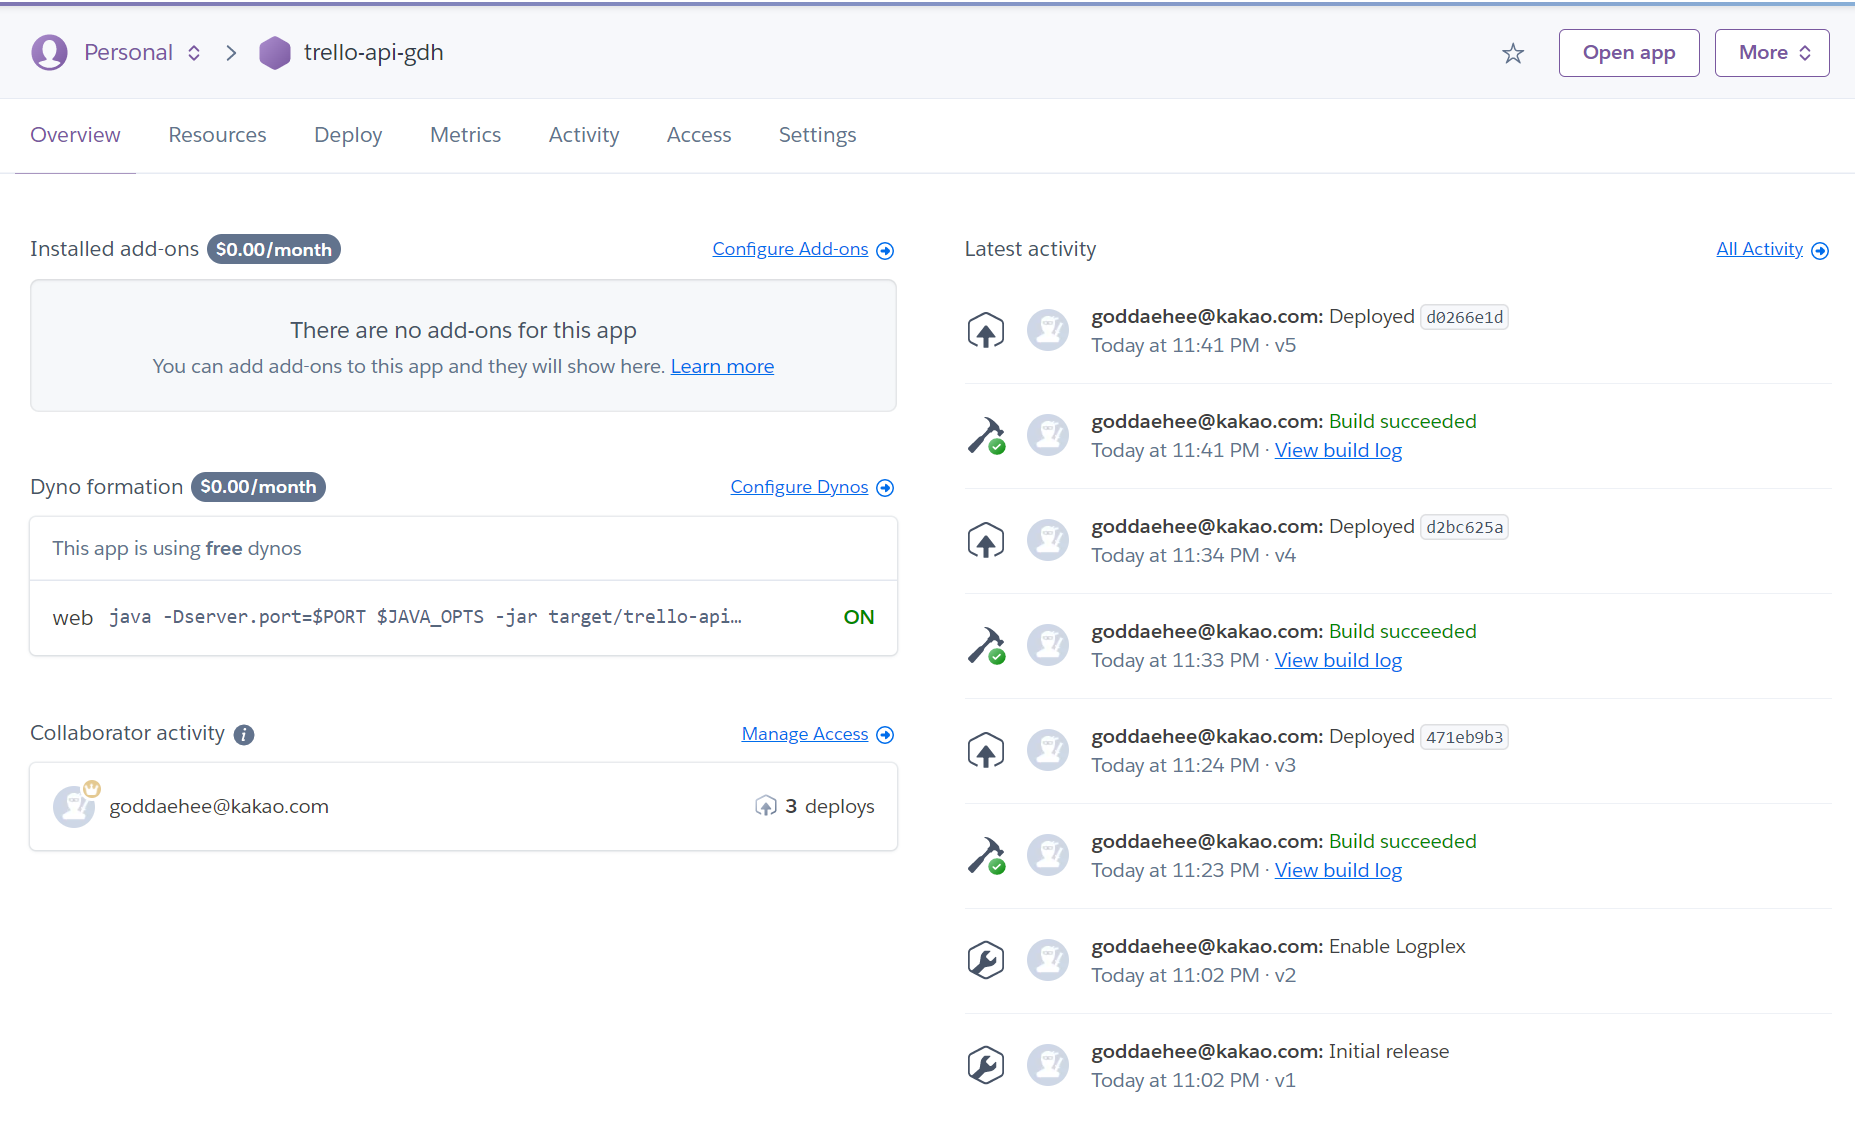Viewport: 1855px width, 1127px height.
Task: Click commit hash d2bc625a
Action: [1464, 527]
